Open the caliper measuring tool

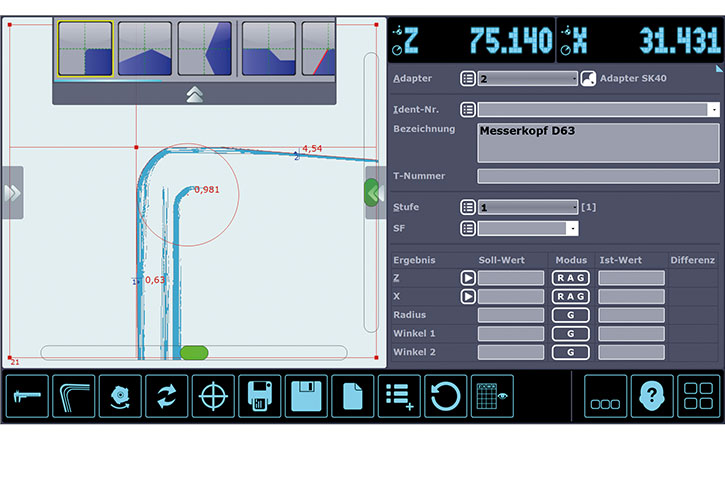[x=27, y=396]
